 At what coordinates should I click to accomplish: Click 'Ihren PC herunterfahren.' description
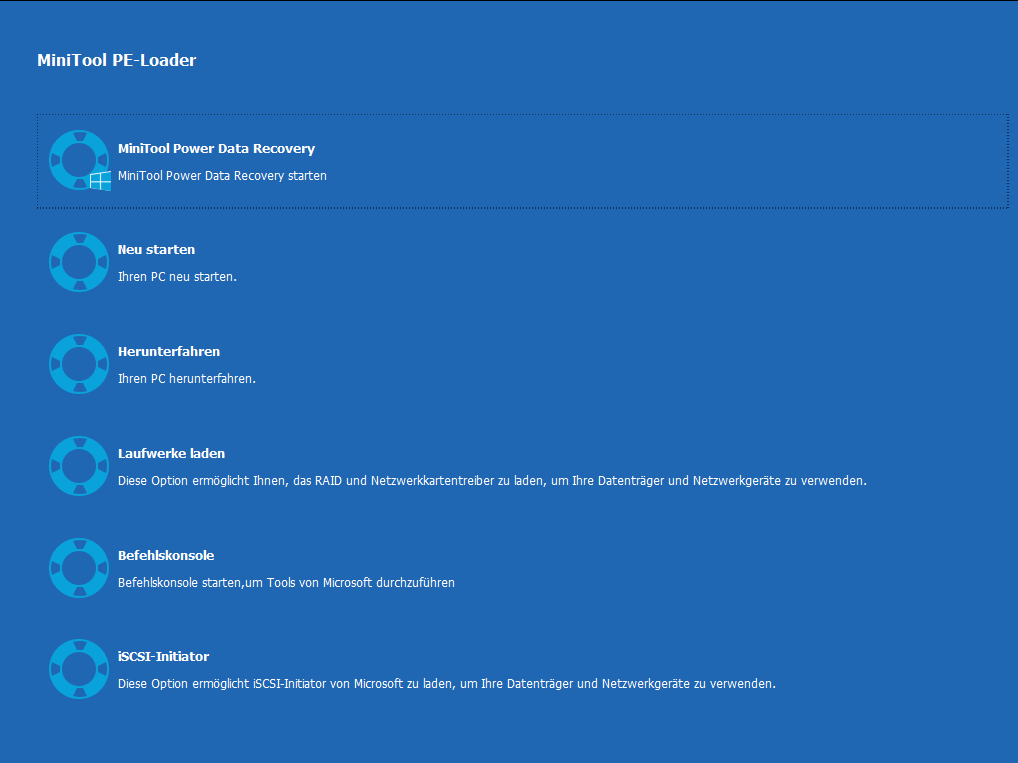click(x=187, y=379)
